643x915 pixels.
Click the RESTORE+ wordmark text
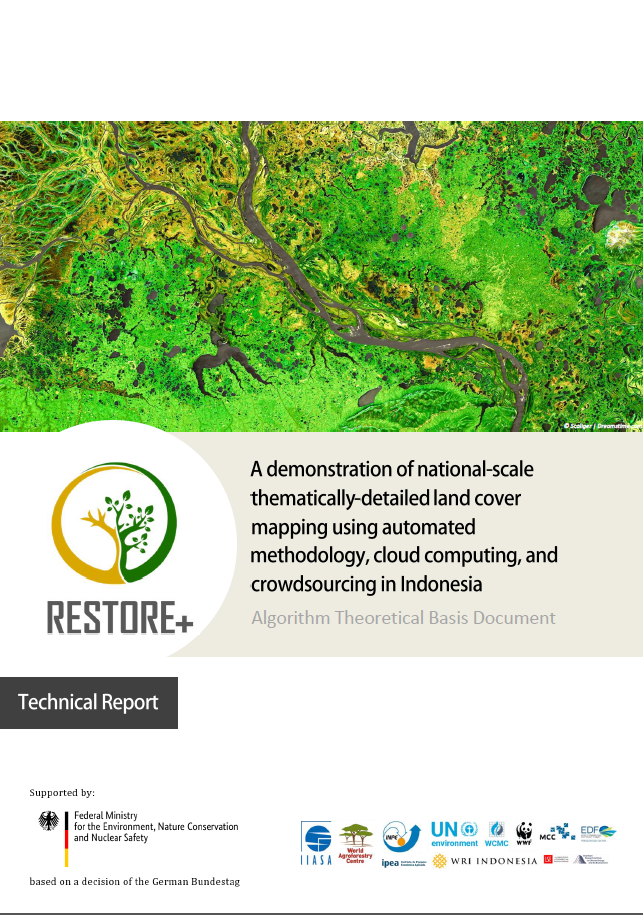(120, 619)
